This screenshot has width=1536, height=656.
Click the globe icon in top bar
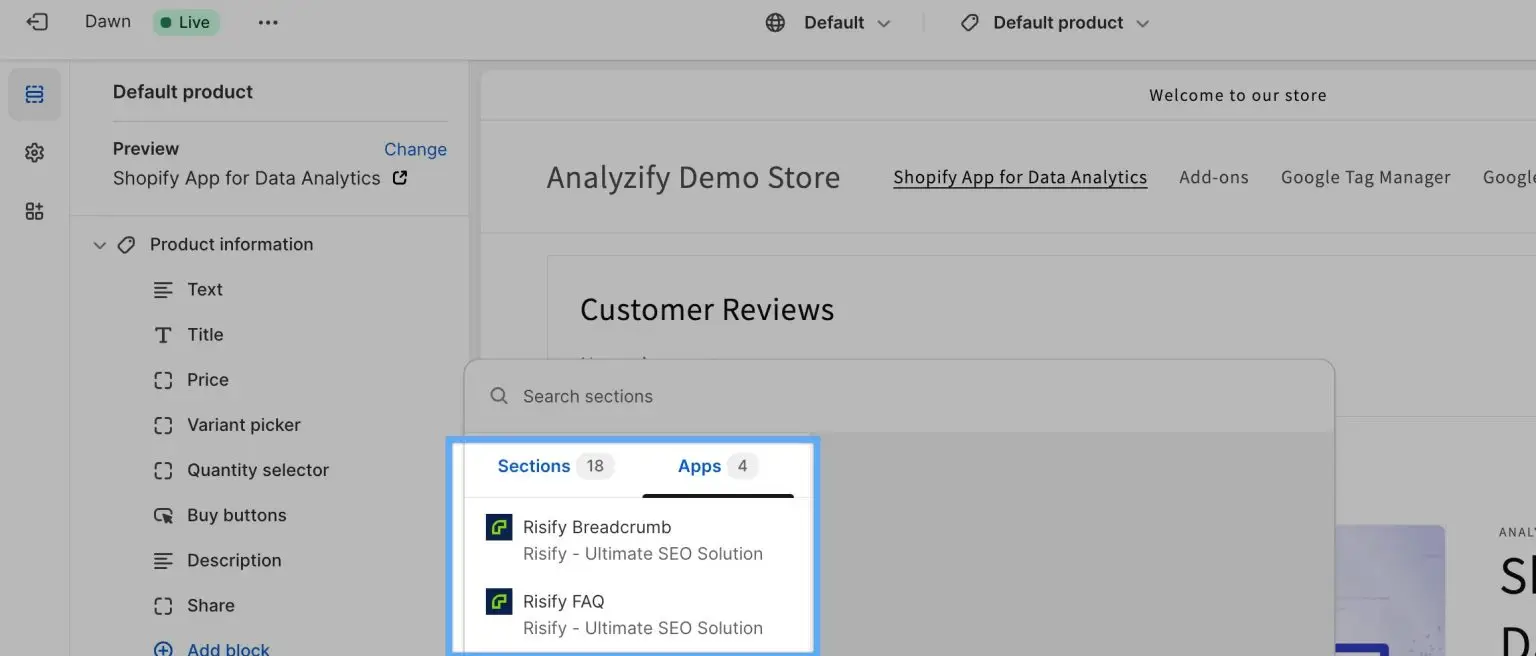775,22
